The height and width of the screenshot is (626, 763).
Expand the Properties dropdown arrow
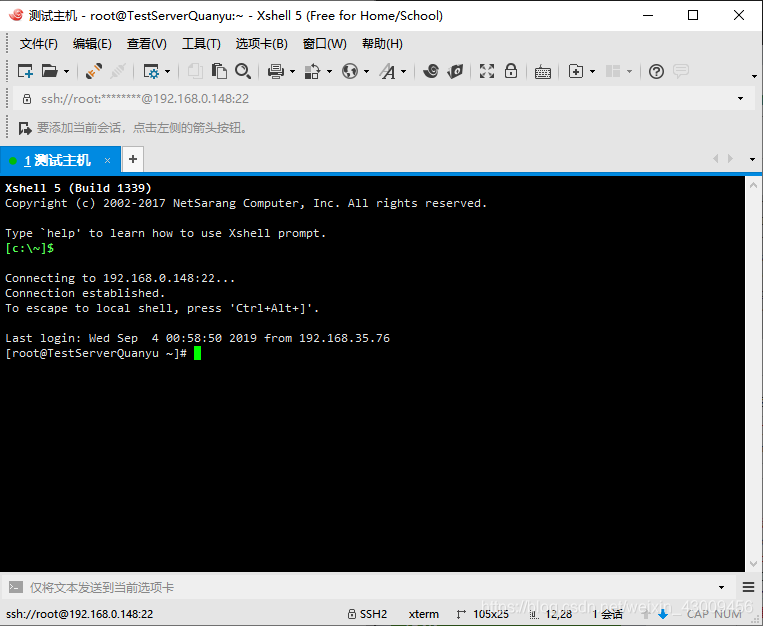[167, 72]
